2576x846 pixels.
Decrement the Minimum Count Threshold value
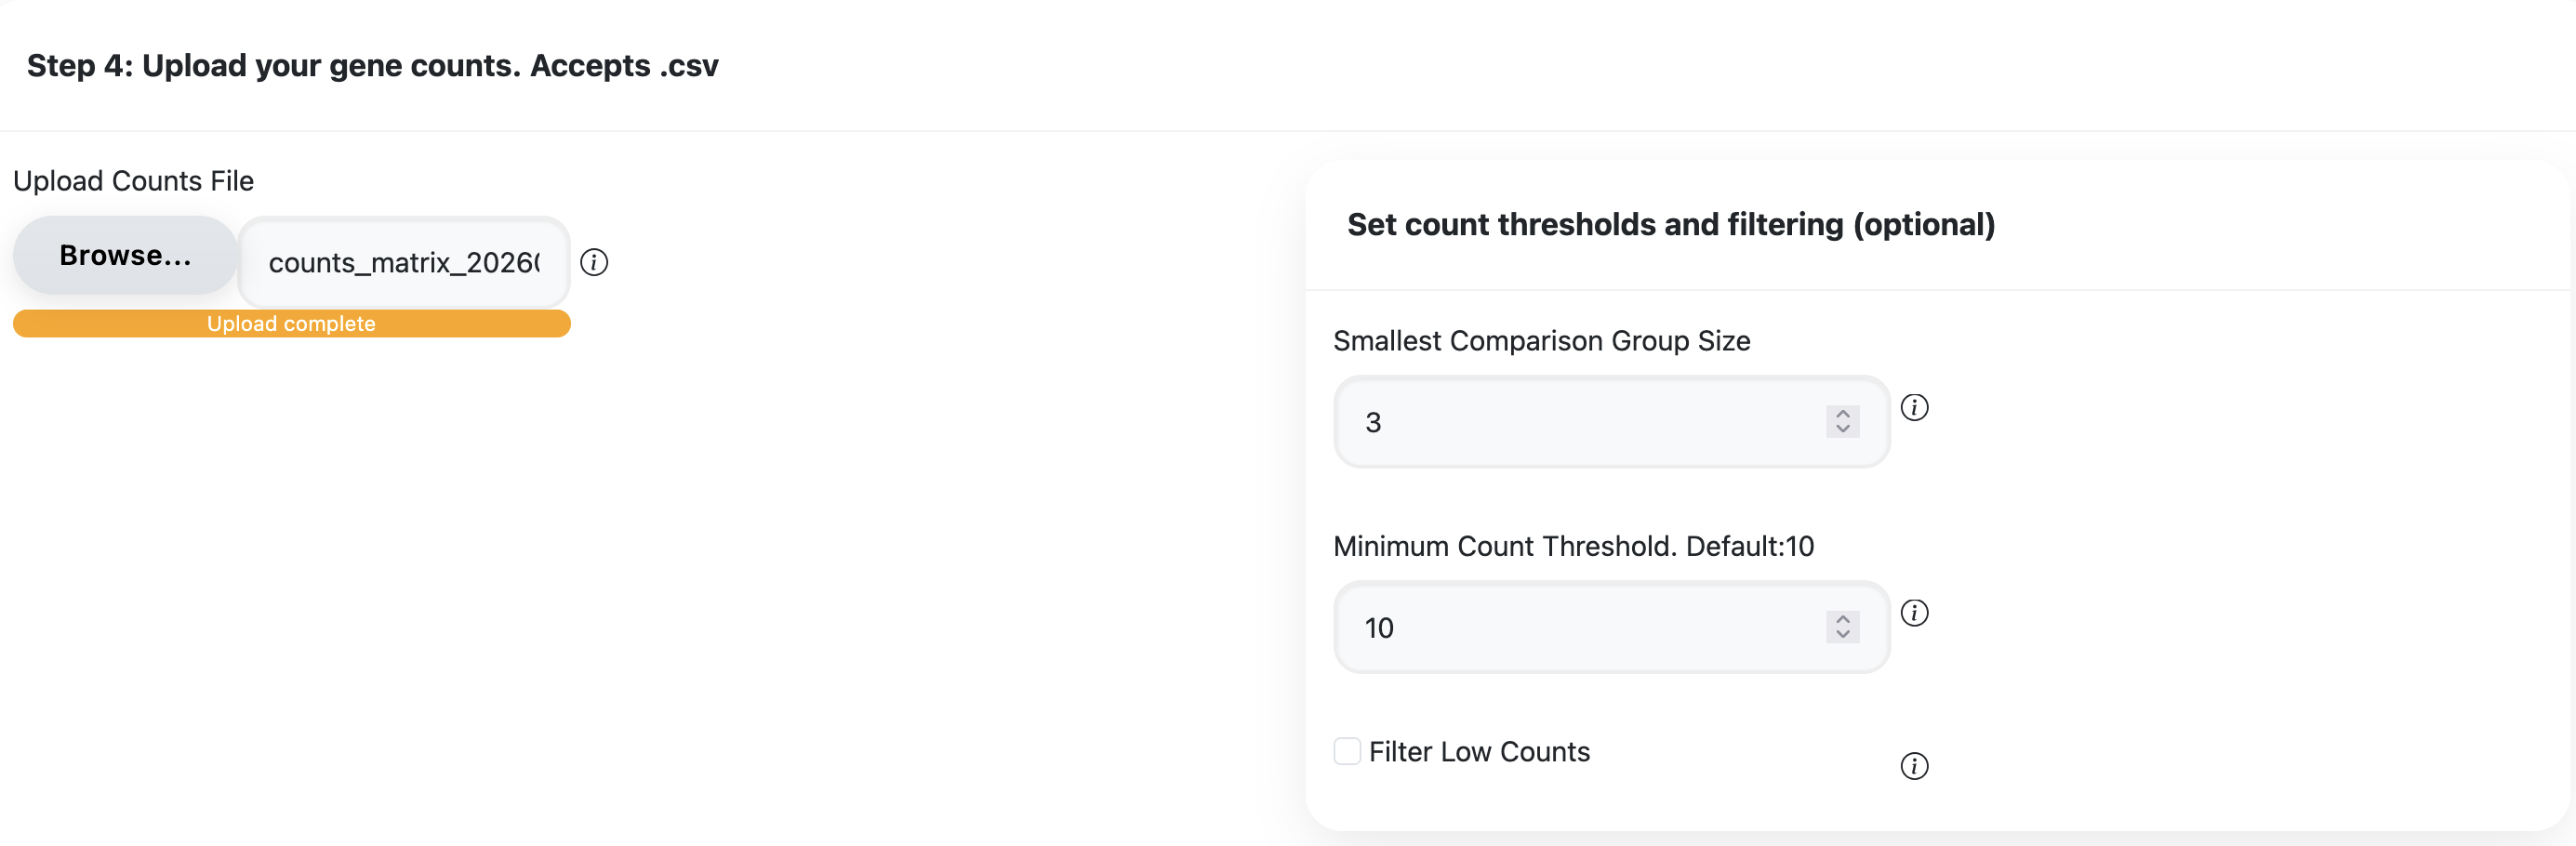(1842, 635)
